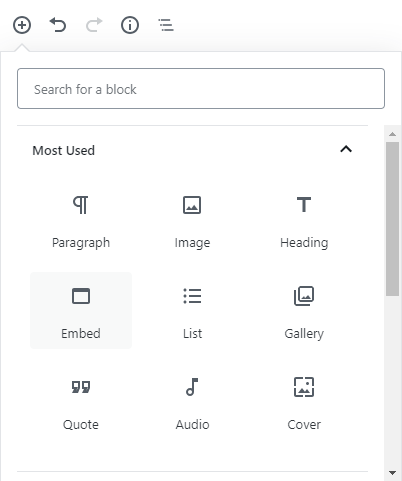
Task: Collapse the Most Used section chevron
Action: click(346, 149)
